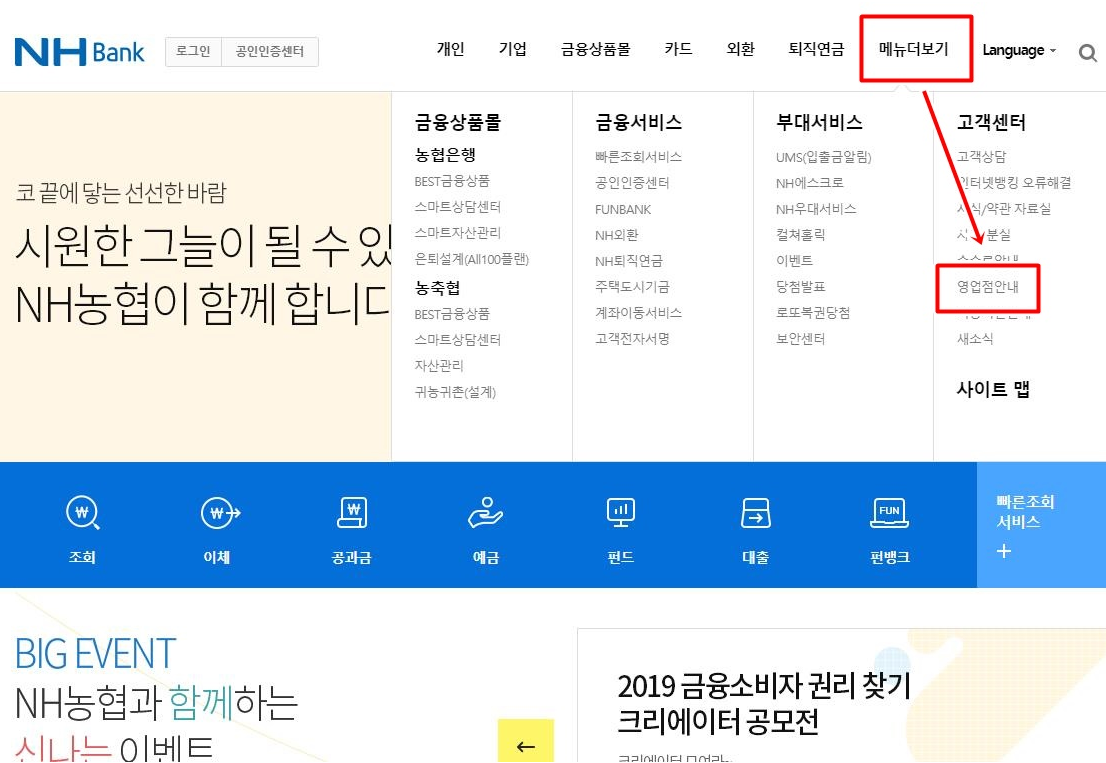The height and width of the screenshot is (763, 1106).
Task: Open the 컬쳐홀릭 link
Action: [800, 235]
